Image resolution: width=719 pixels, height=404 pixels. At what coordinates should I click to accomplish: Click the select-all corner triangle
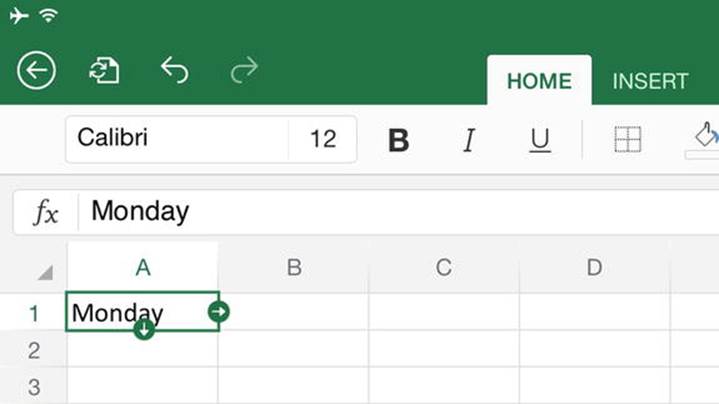[45, 272]
